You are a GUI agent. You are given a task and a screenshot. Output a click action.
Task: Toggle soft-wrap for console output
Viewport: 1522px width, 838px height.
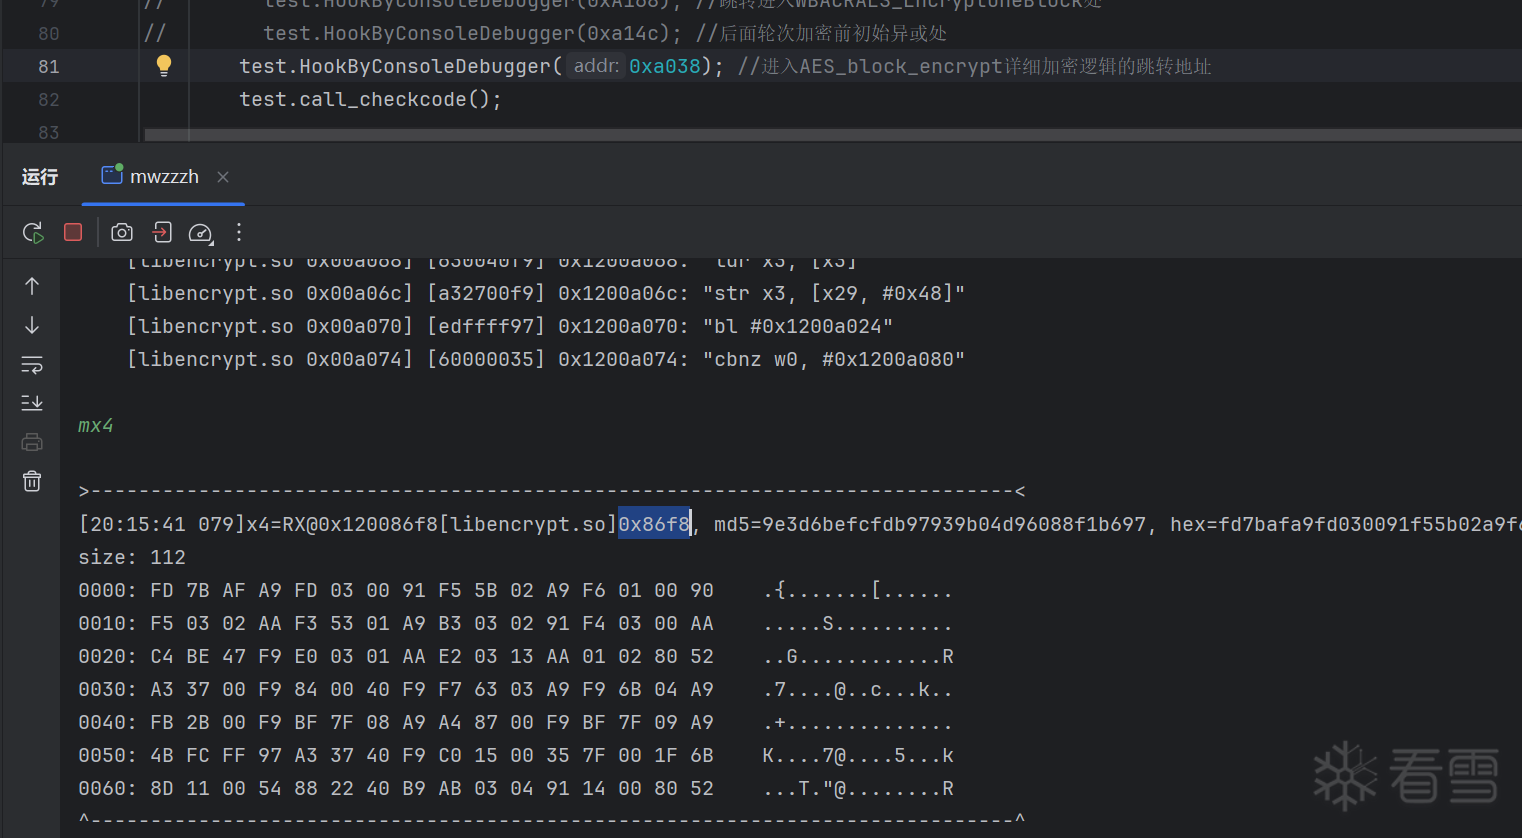click(x=32, y=365)
